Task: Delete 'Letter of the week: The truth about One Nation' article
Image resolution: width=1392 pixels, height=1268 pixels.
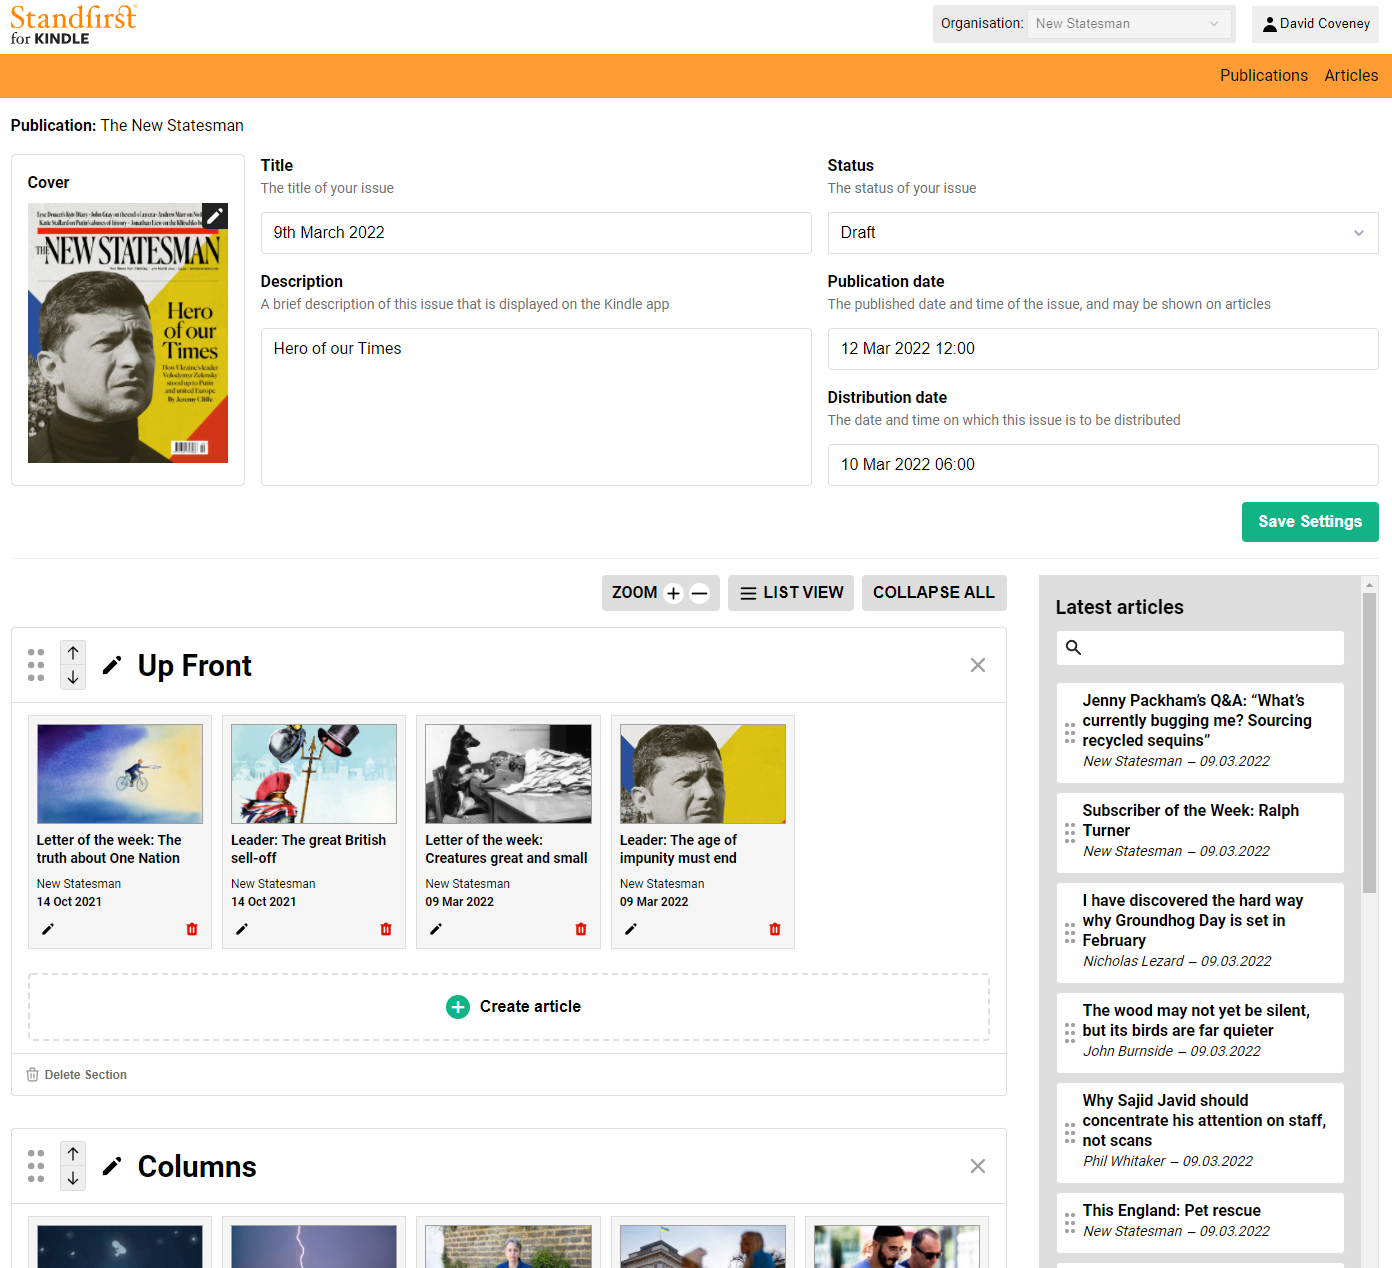Action: [192, 929]
